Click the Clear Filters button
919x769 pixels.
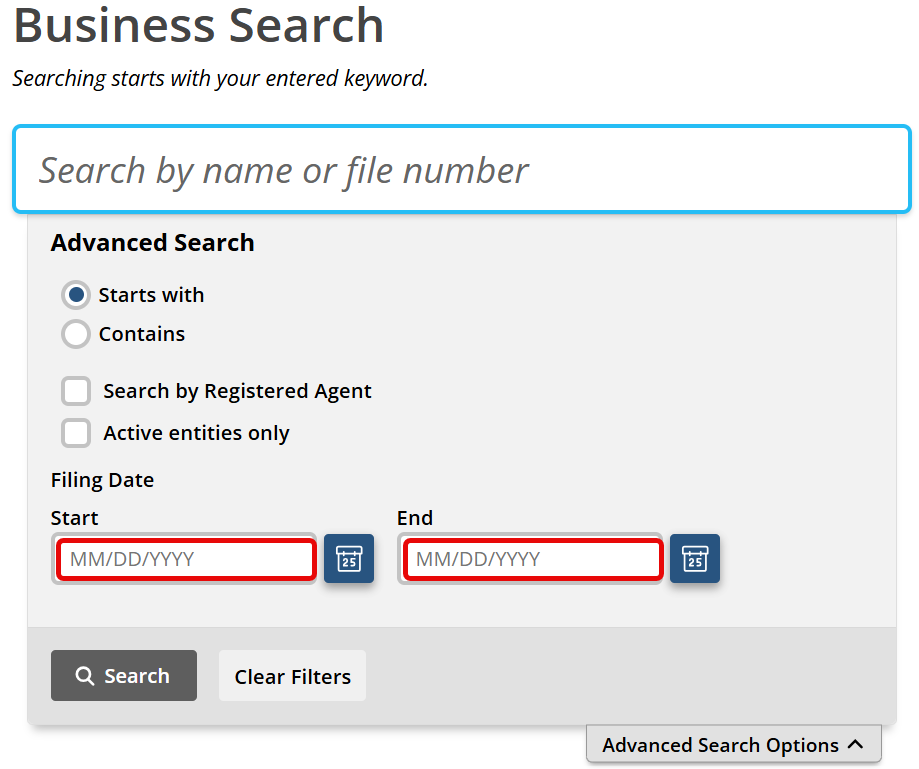pyautogui.click(x=292, y=676)
